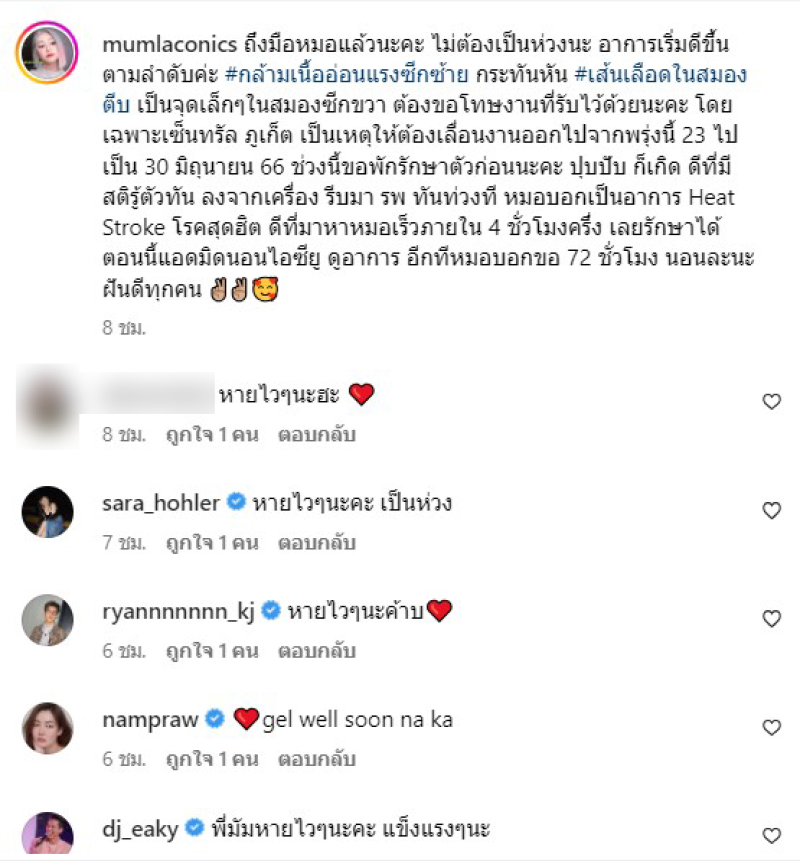The image size is (800, 864).
Task: Reply to ryannnnnnn_kj's comment
Action: click(317, 651)
